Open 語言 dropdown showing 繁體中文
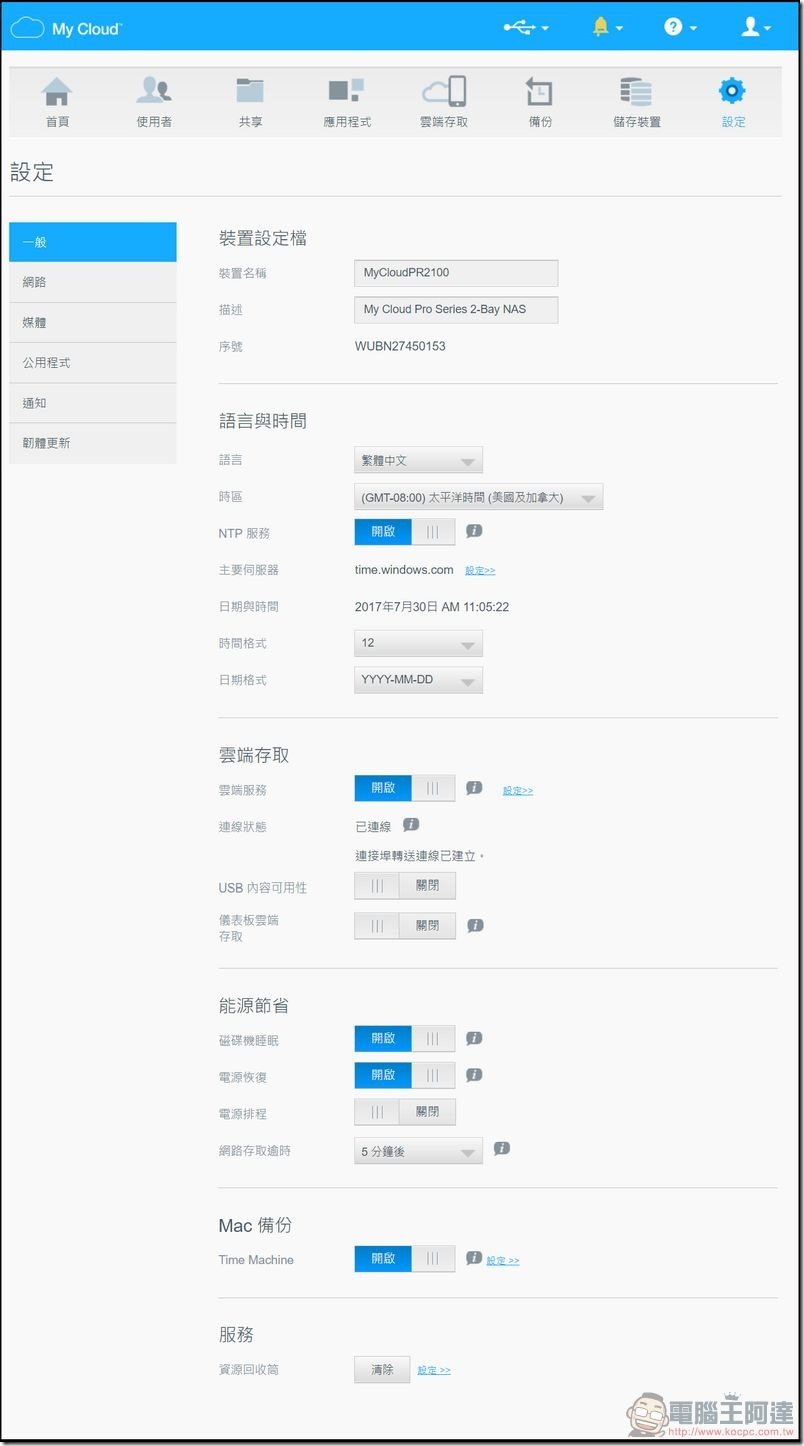 (419, 460)
